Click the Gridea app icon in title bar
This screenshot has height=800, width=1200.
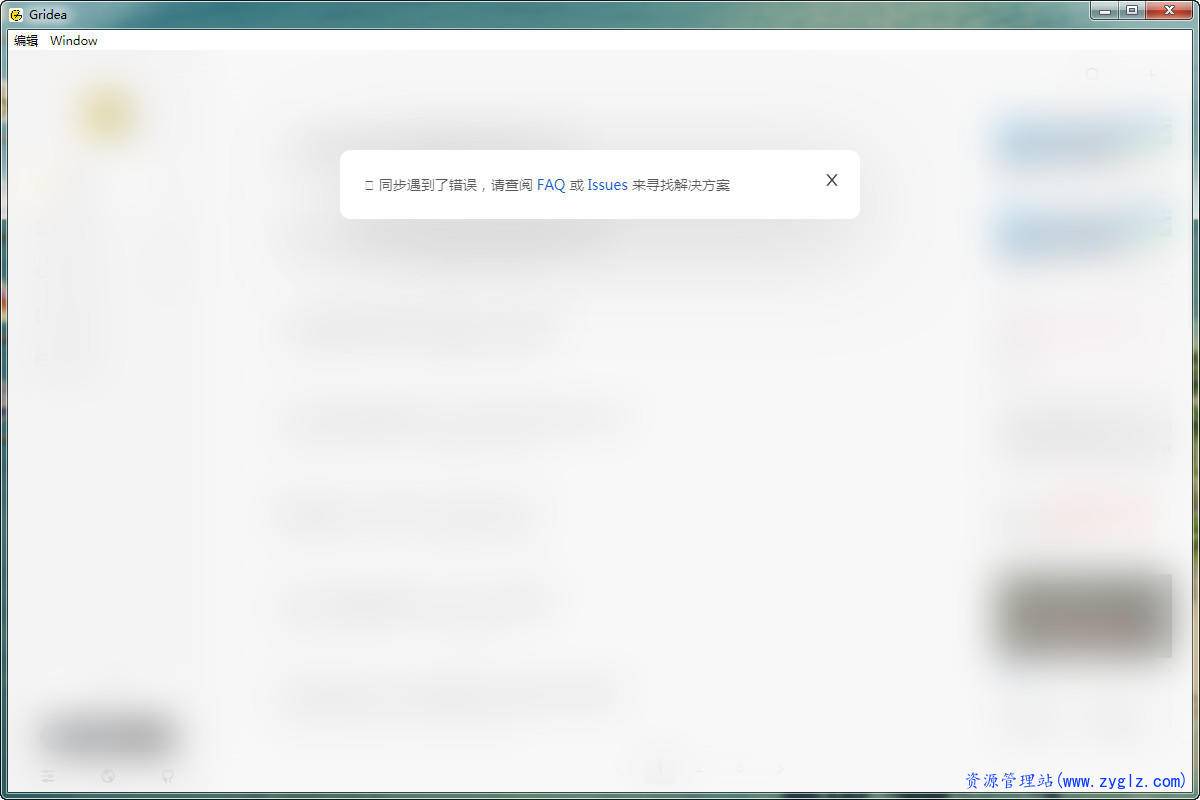pos(16,14)
